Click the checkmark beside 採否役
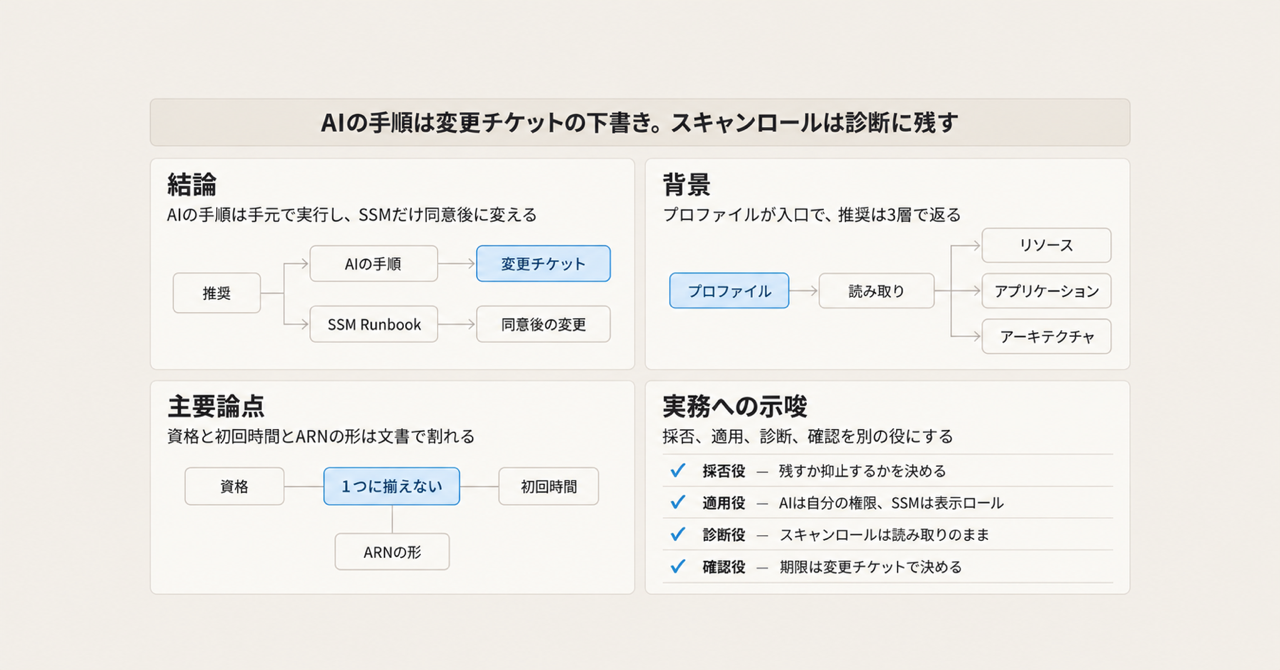 [678, 471]
